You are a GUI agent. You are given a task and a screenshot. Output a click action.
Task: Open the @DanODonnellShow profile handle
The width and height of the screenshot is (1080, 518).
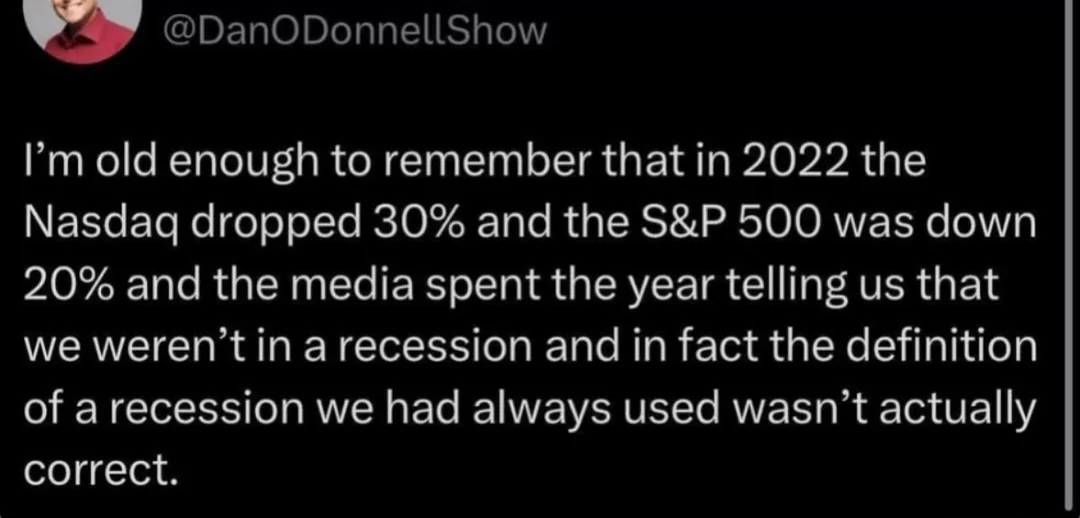pos(354,31)
